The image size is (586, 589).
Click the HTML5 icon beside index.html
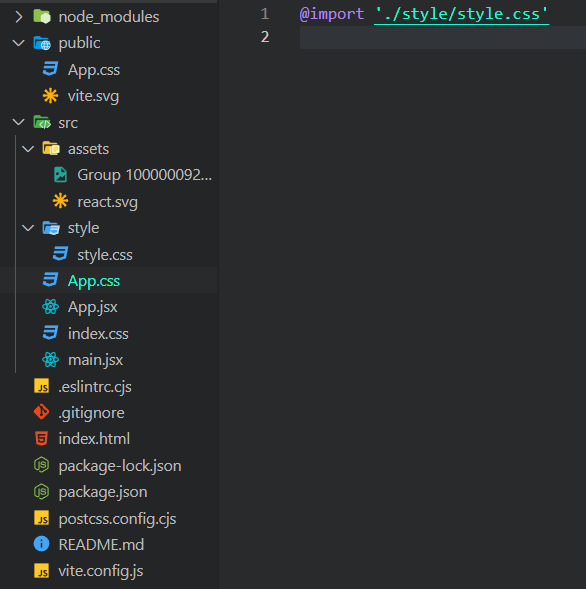(41, 438)
